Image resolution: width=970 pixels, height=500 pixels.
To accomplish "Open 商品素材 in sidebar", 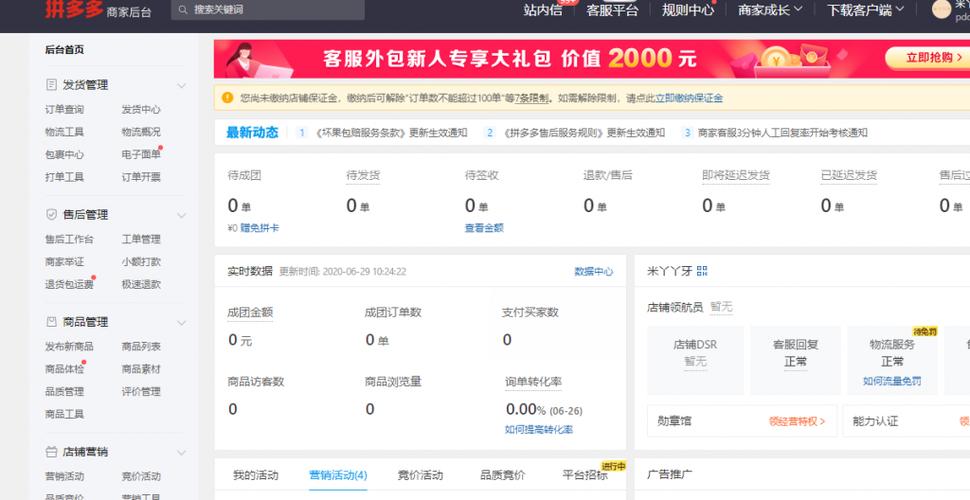I will click(x=141, y=369).
